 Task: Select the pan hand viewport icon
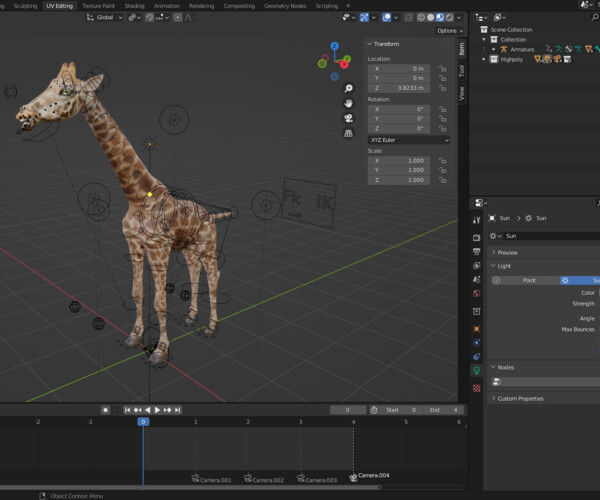(x=348, y=103)
